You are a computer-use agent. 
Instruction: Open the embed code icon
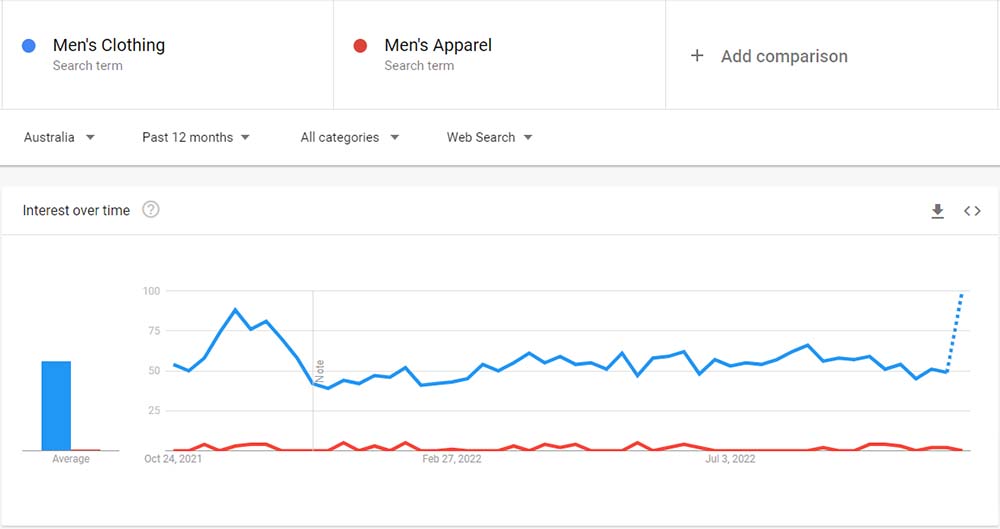[x=972, y=211]
